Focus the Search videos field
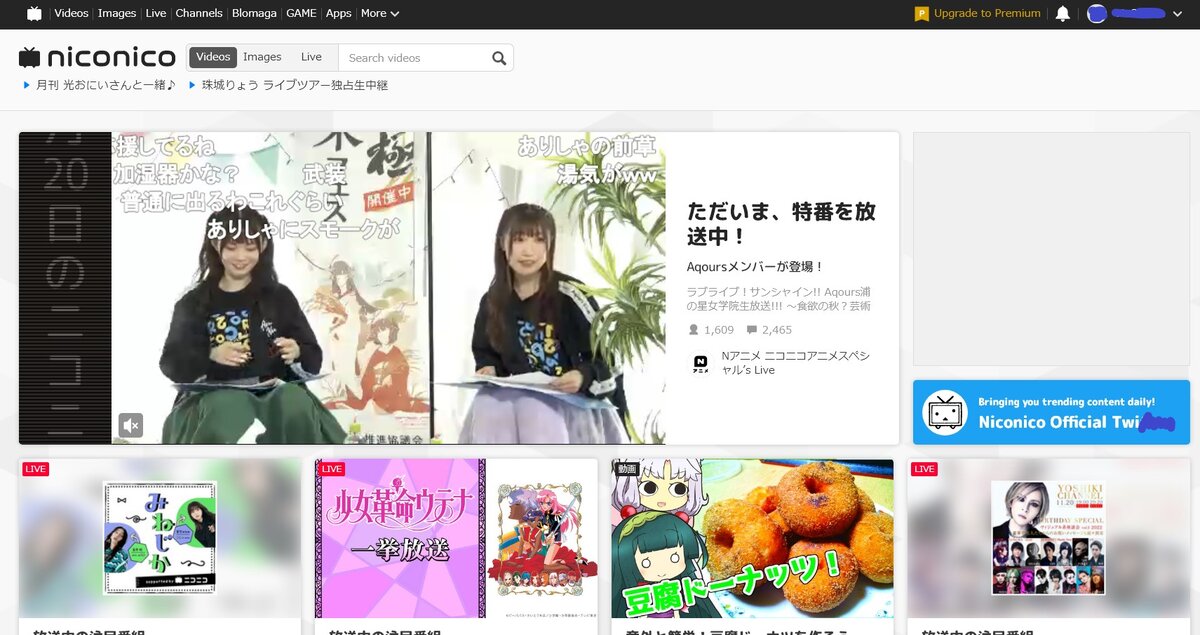The image size is (1200, 635). (413, 58)
